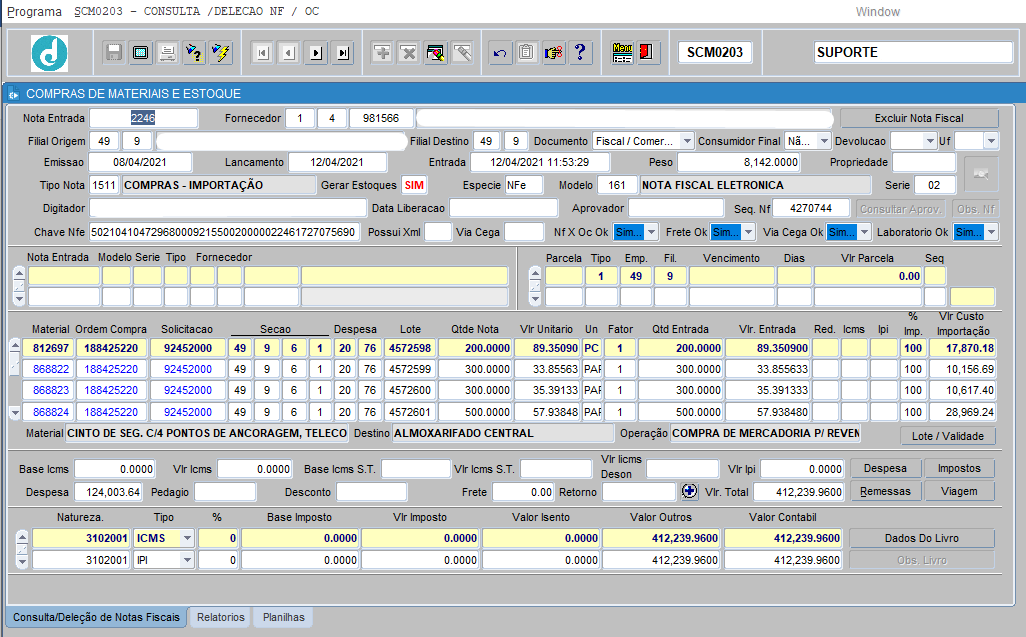Click the up arrow of the Parcela grid scrollbar
The image size is (1026, 637).
coord(535,273)
